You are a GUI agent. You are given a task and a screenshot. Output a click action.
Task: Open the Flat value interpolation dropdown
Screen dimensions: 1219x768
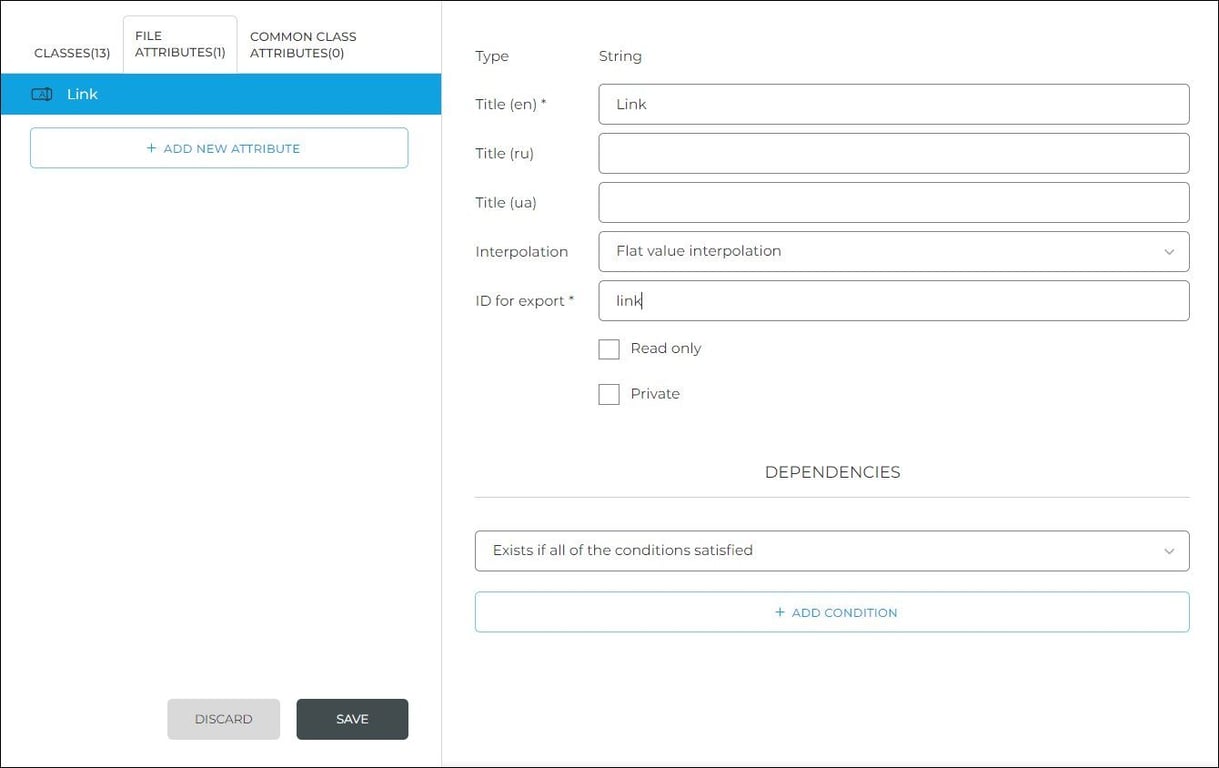point(893,251)
